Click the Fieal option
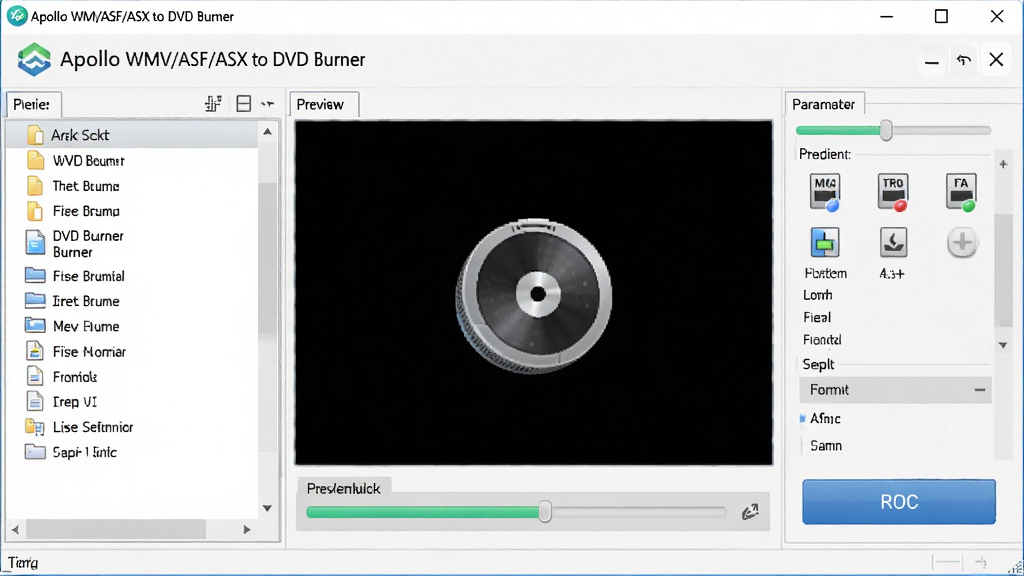 [x=816, y=317]
